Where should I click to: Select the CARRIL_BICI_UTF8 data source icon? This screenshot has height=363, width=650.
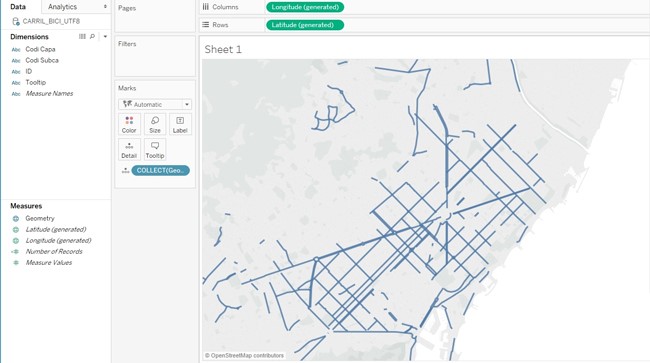click(x=16, y=21)
